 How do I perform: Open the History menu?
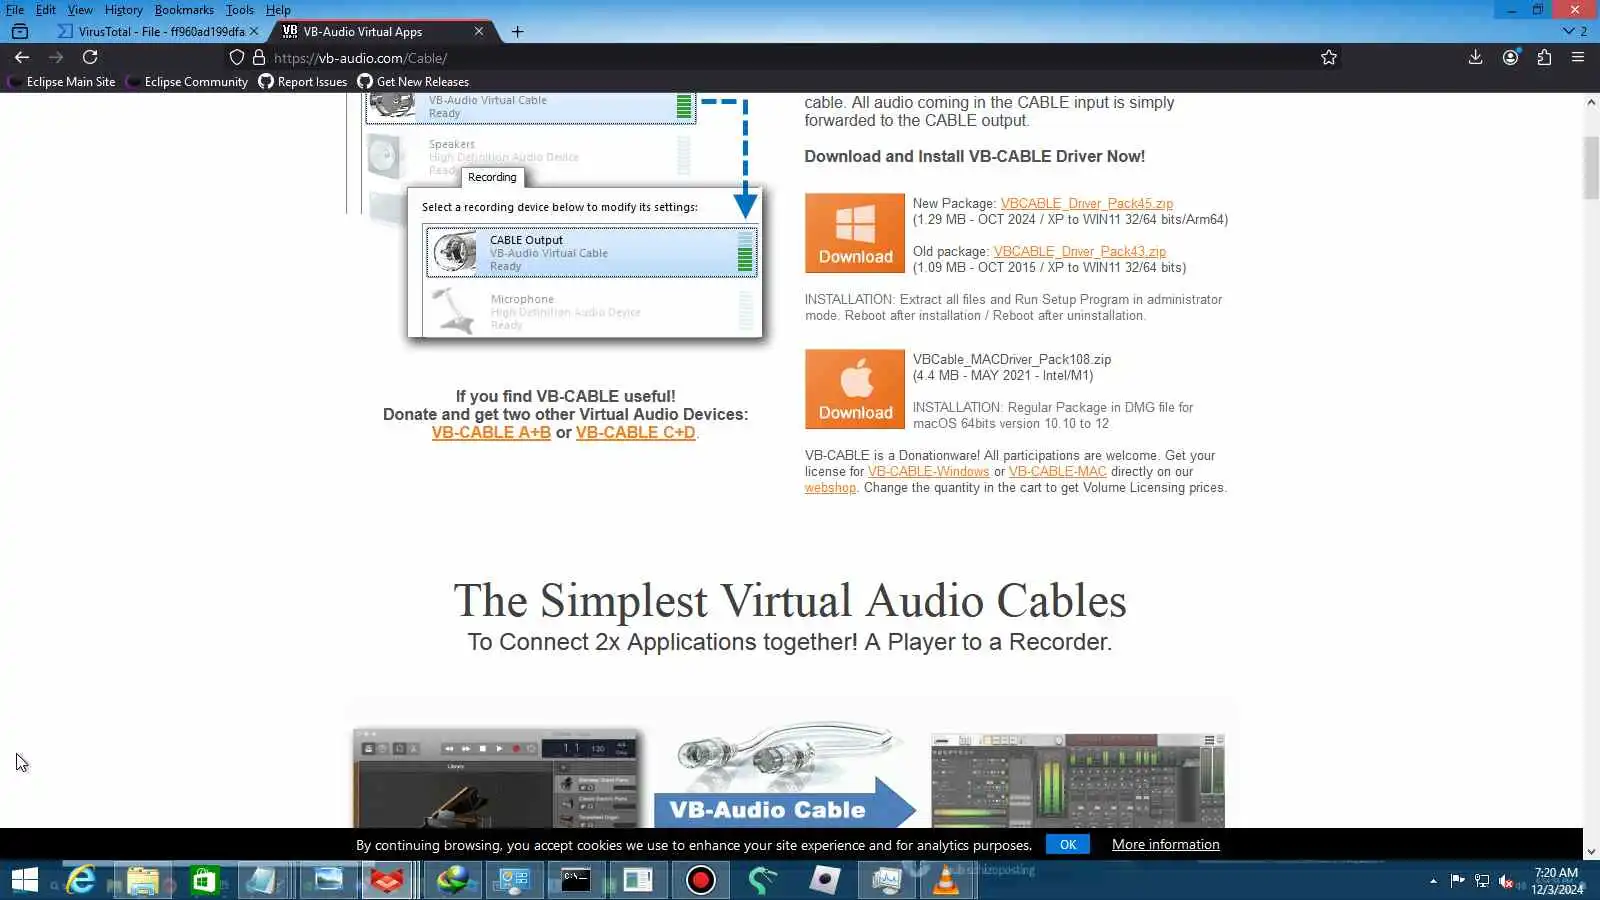(x=123, y=10)
